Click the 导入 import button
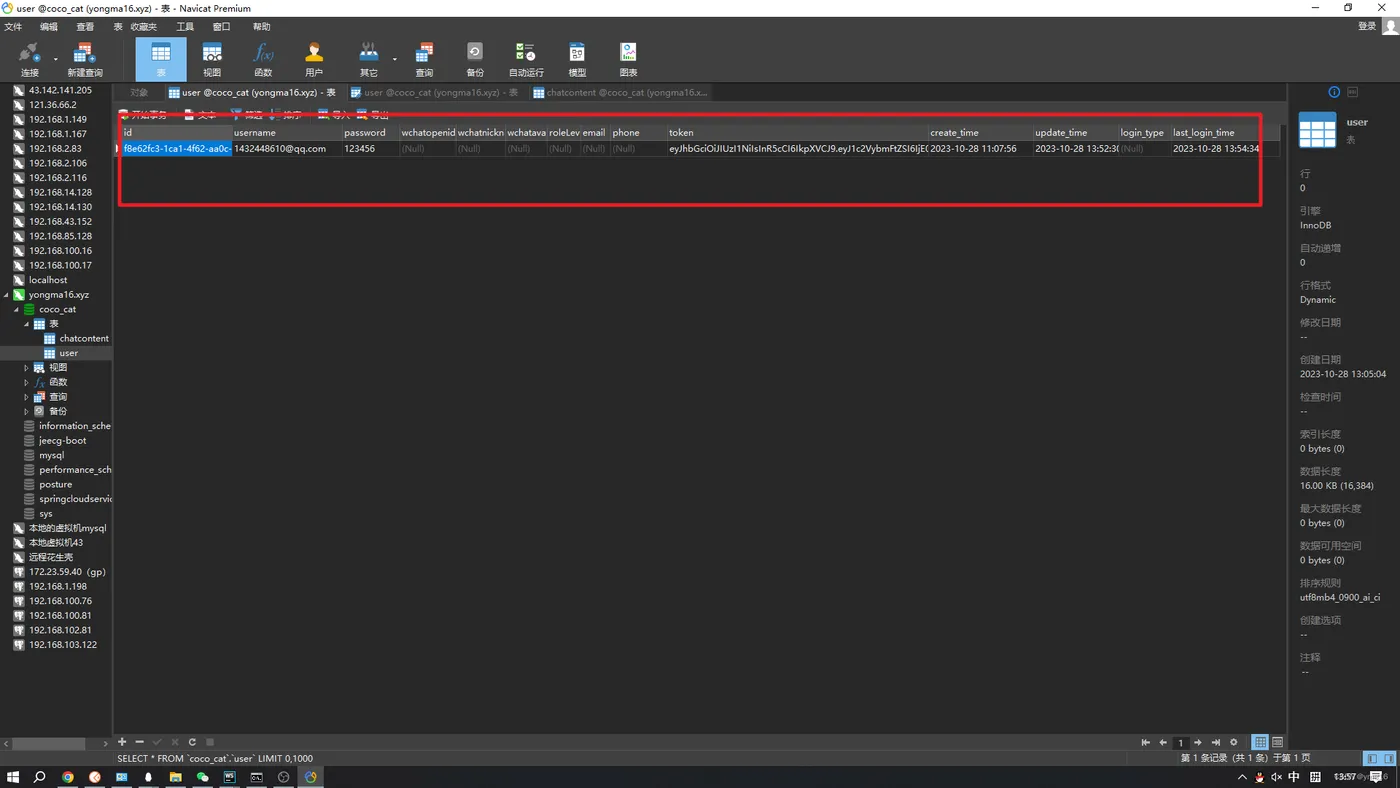 click(x=334, y=115)
